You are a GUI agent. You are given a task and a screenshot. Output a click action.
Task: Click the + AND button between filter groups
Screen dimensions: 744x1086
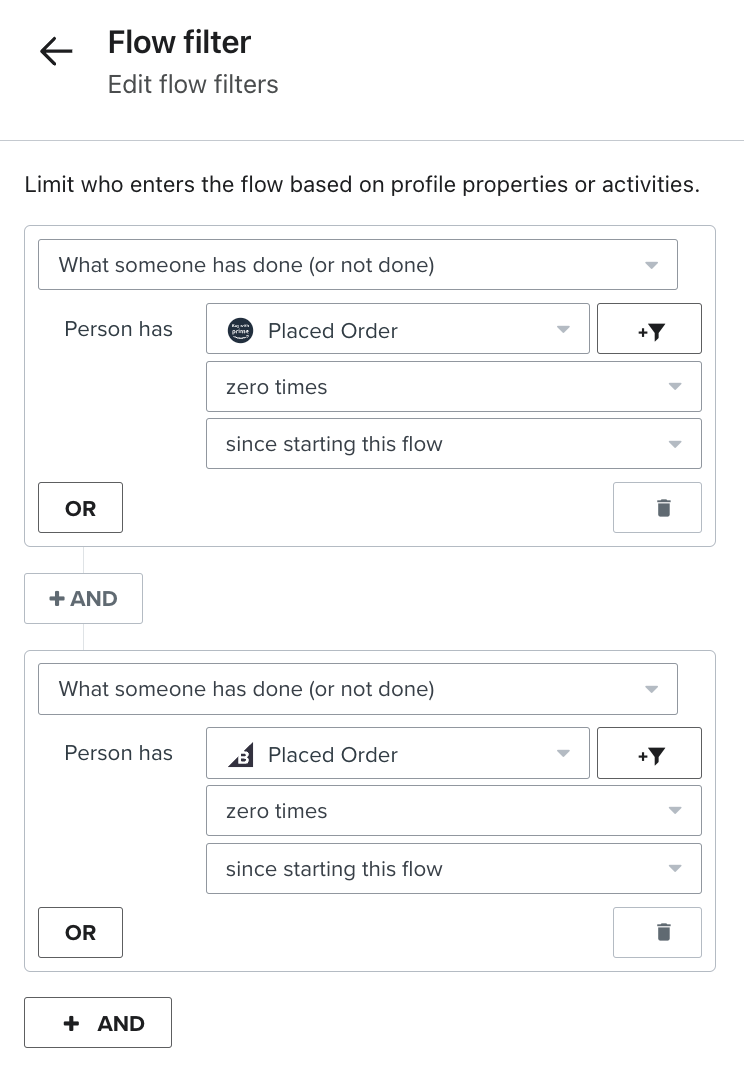click(x=83, y=598)
